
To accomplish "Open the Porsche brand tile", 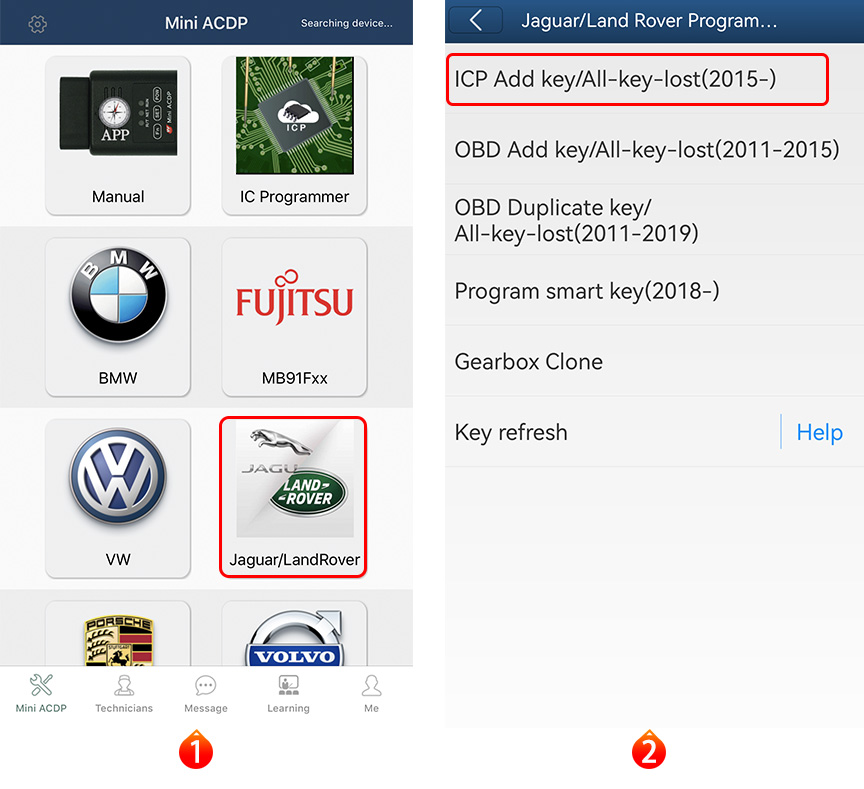I will pyautogui.click(x=118, y=636).
